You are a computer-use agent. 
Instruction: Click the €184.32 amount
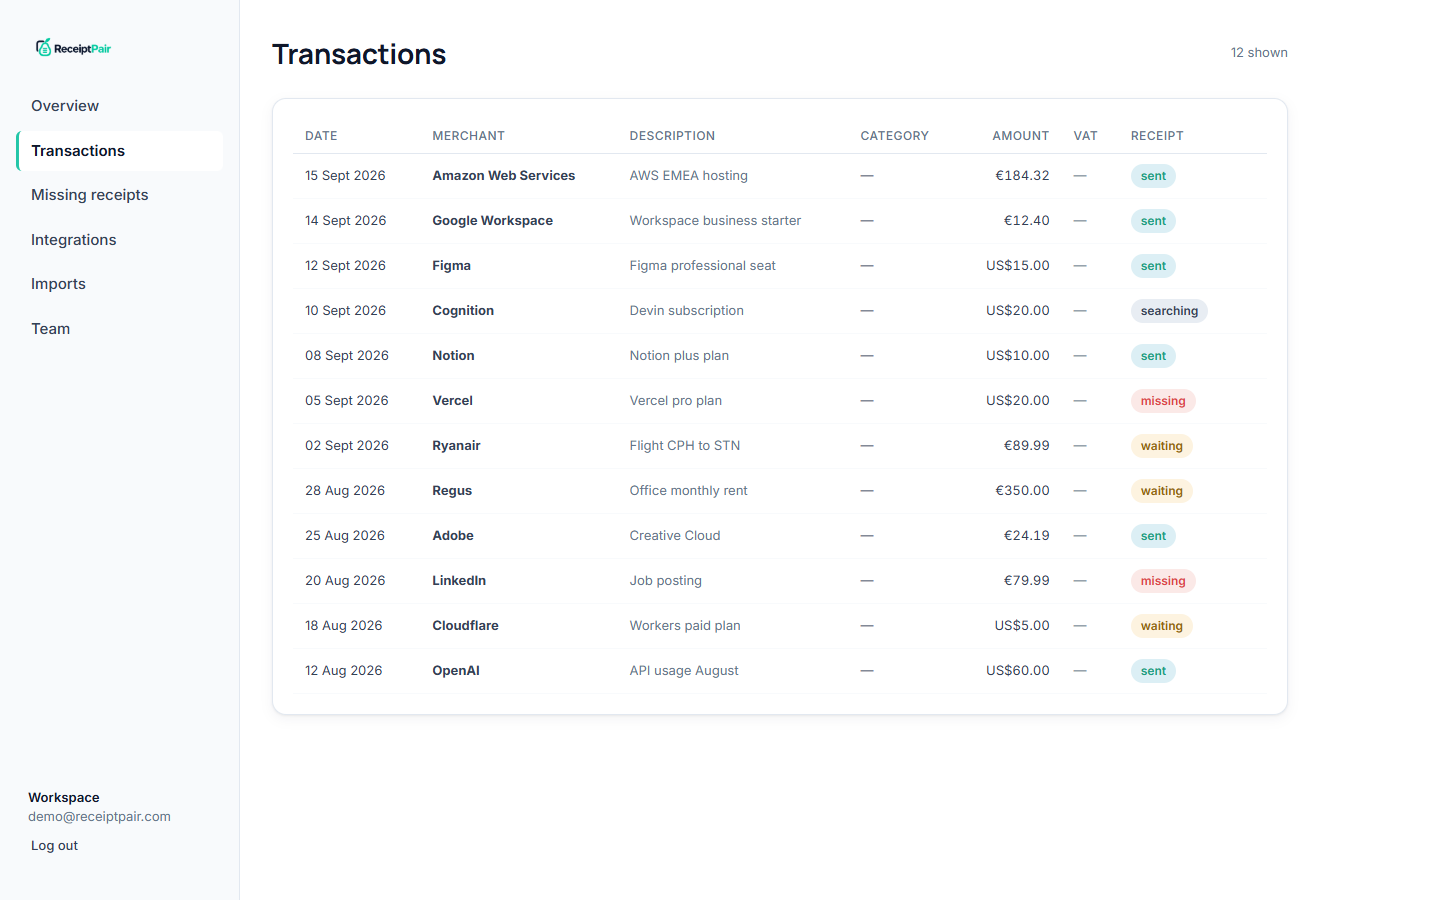1022,176
